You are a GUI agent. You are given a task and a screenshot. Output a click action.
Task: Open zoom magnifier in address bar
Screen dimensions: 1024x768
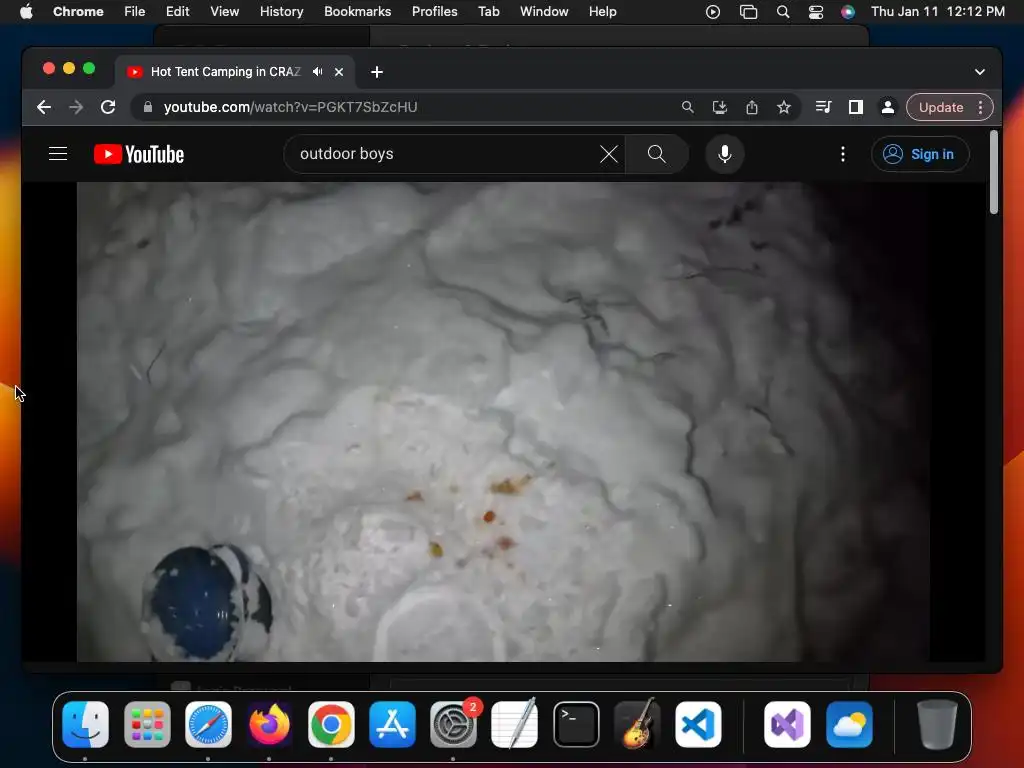click(687, 107)
